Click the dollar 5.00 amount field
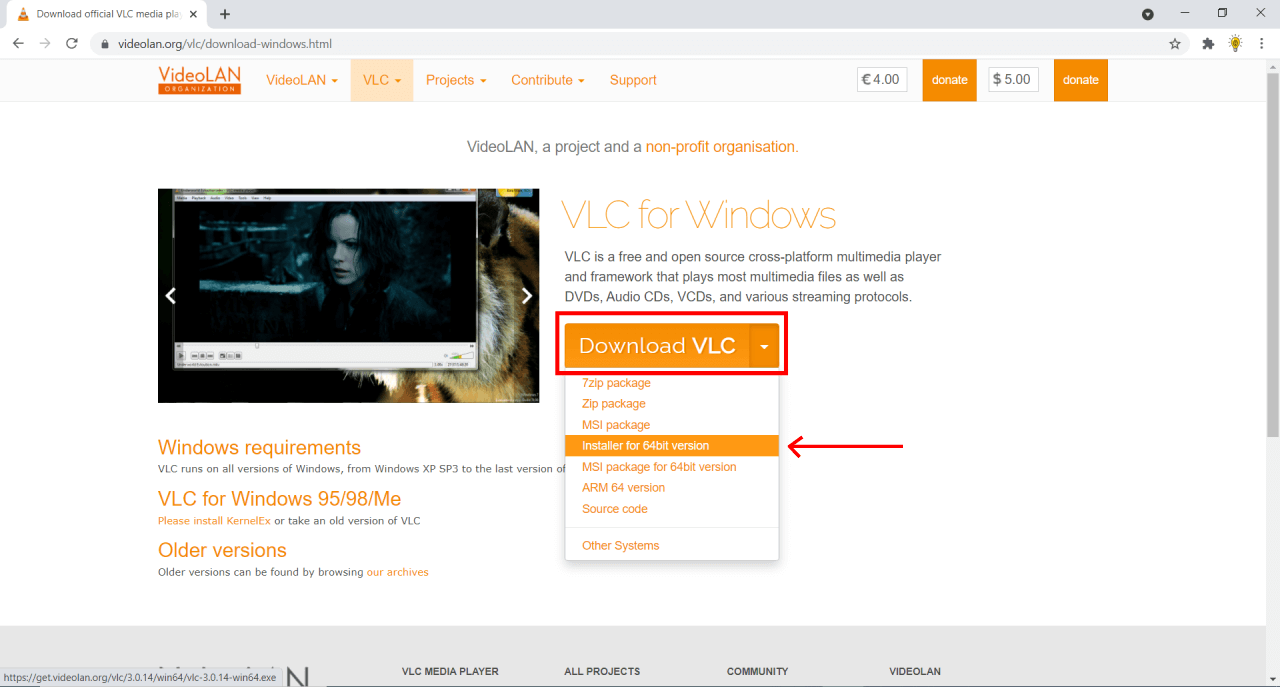The width and height of the screenshot is (1280, 687). [x=1013, y=80]
